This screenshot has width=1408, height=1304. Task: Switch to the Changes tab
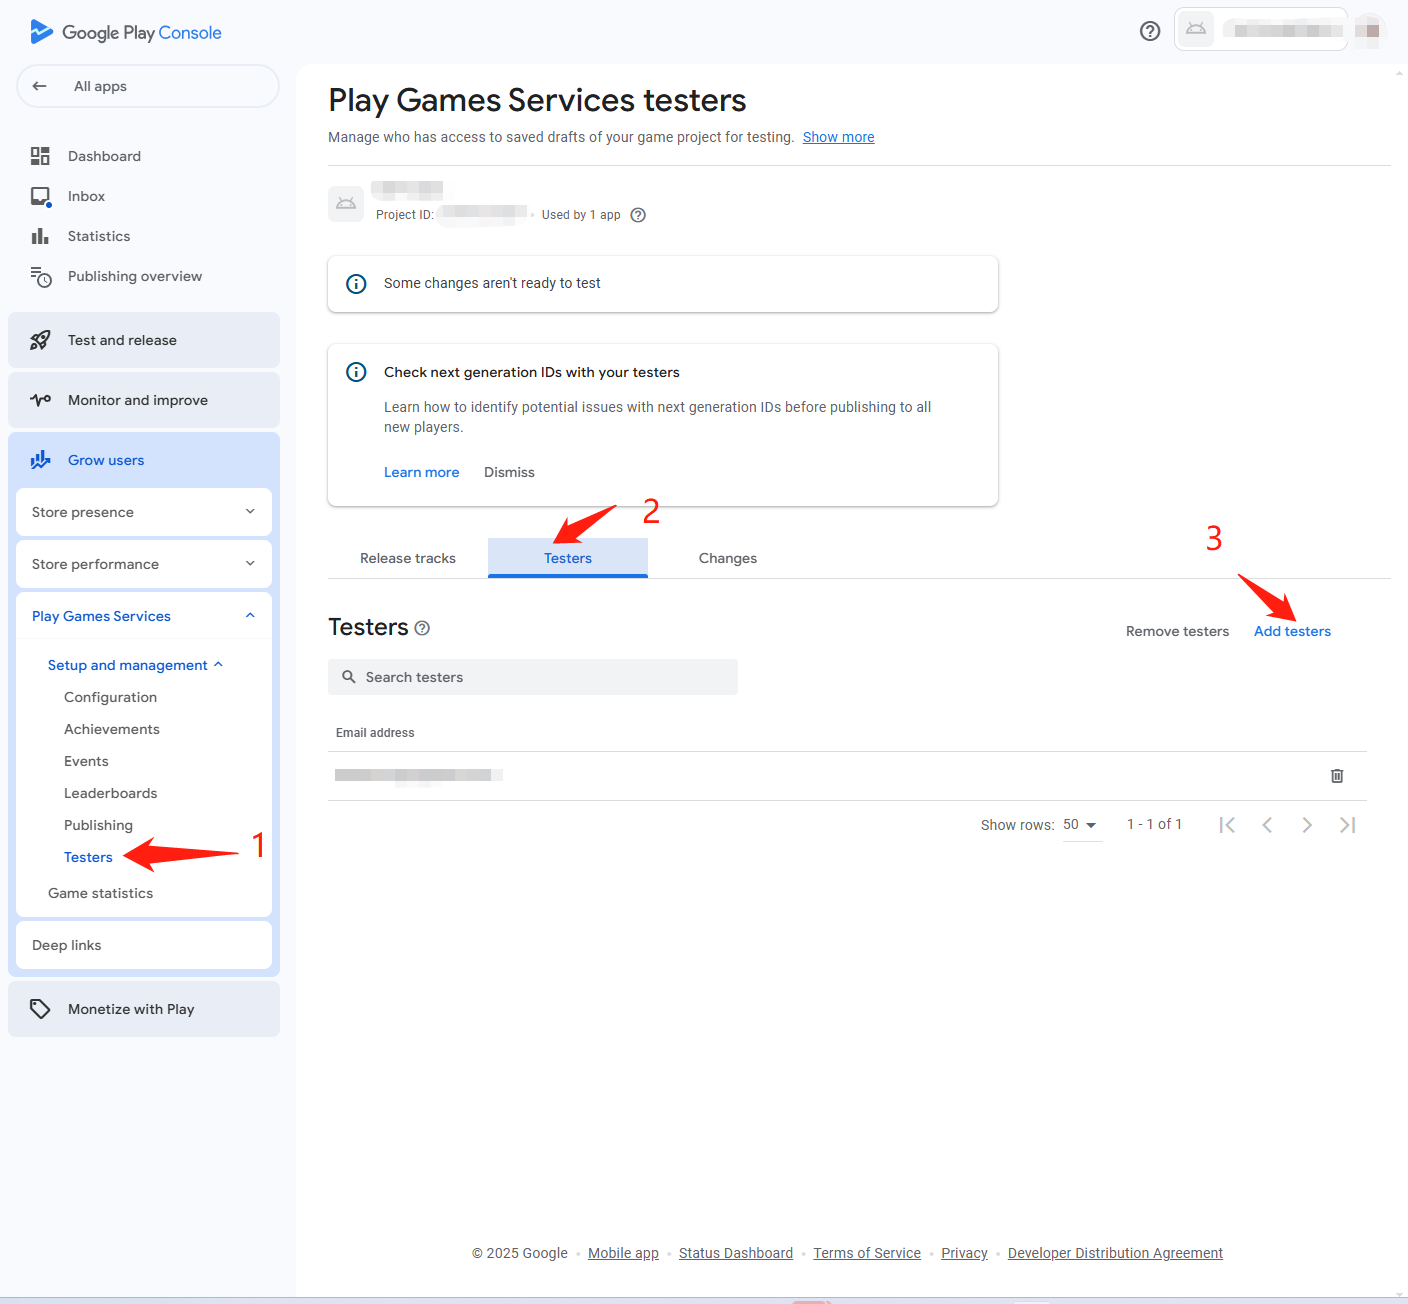tap(727, 558)
